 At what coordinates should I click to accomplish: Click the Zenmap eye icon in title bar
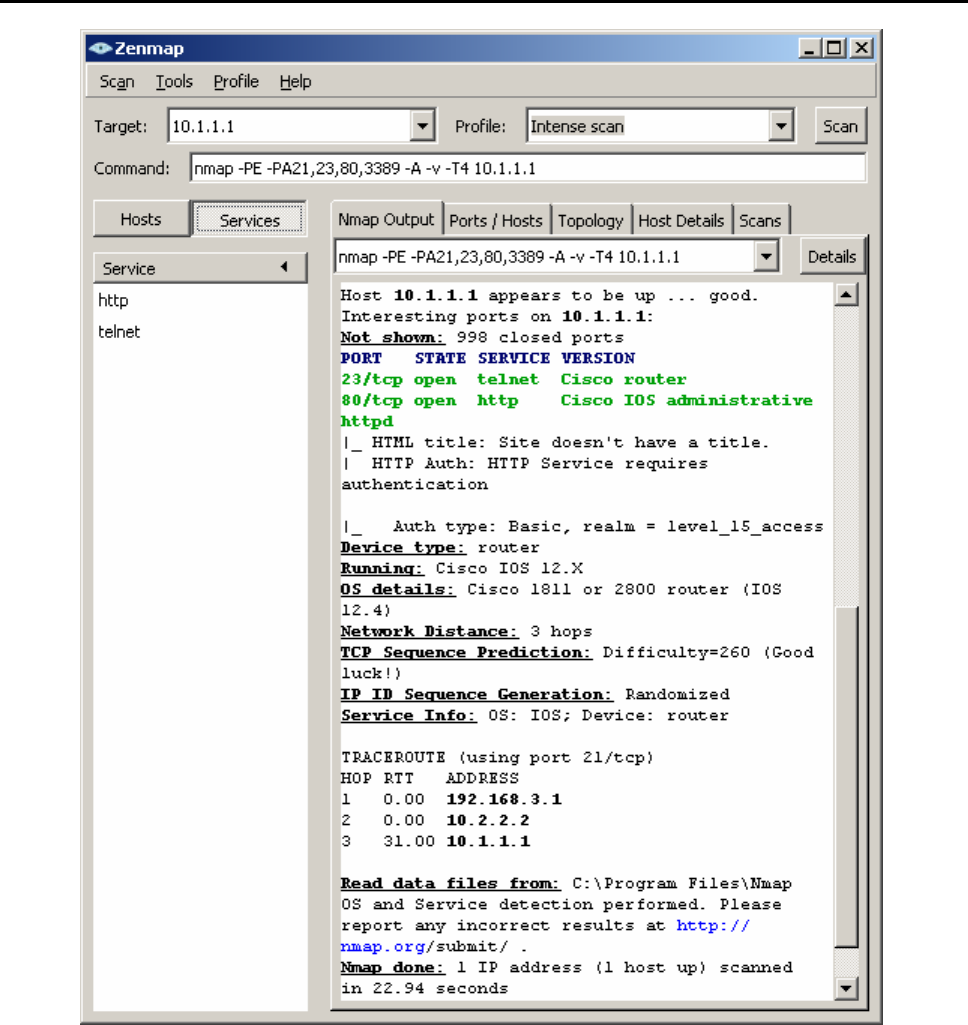coord(100,48)
